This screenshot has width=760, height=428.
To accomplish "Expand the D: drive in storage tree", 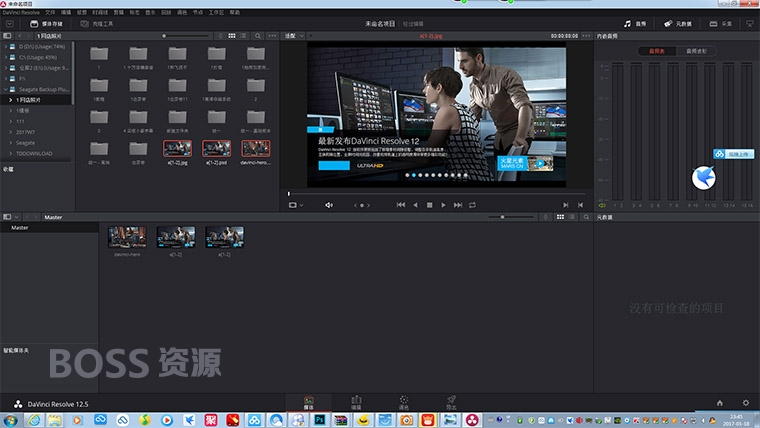I will click(6, 47).
